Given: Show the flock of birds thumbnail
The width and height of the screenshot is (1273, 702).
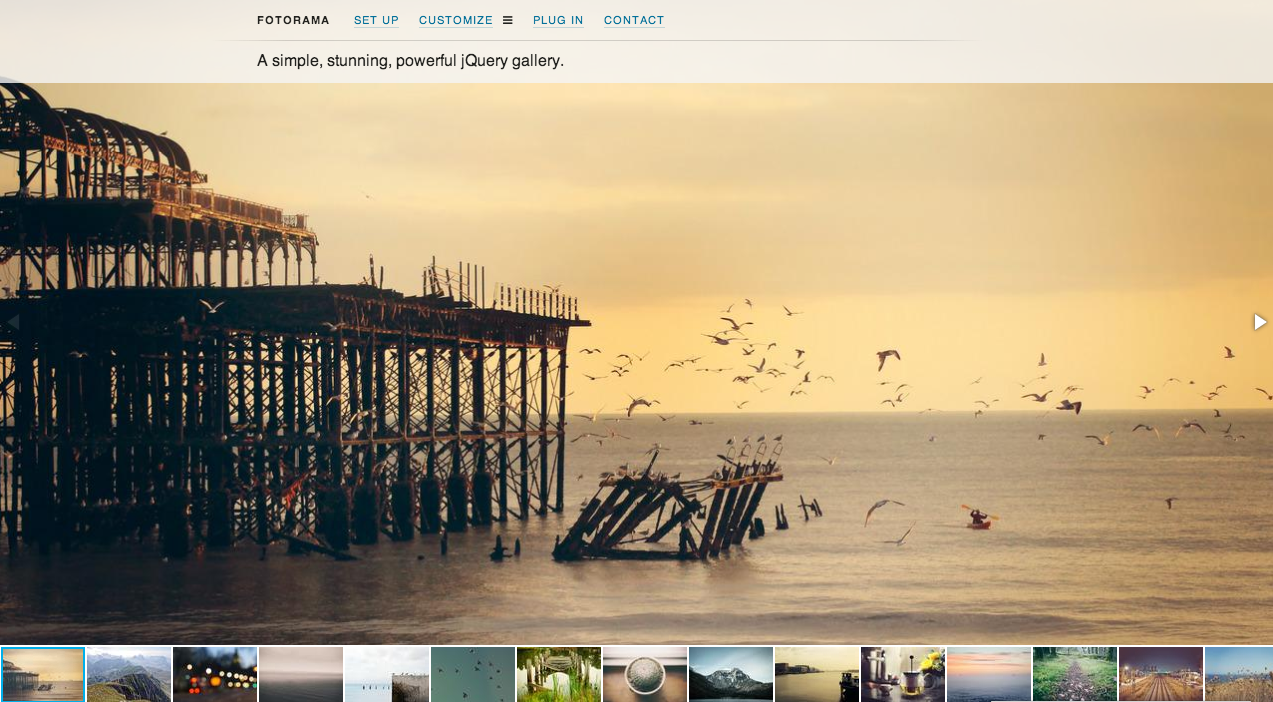Looking at the screenshot, I should tap(473, 673).
